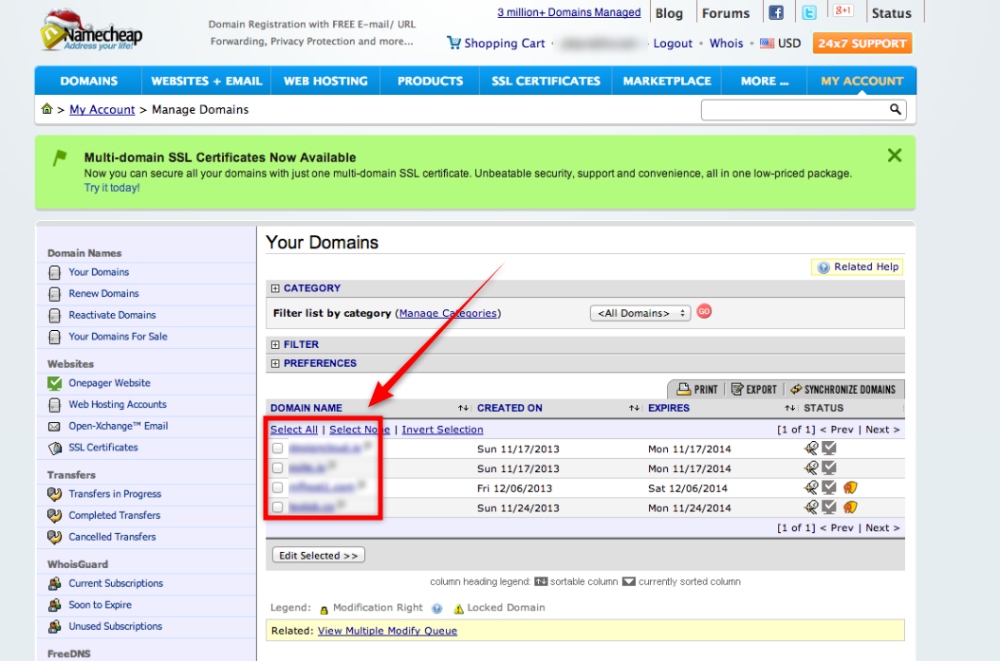The width and height of the screenshot is (1000, 661).
Task: Open the WEB HOSTING nav tab
Action: click(325, 81)
